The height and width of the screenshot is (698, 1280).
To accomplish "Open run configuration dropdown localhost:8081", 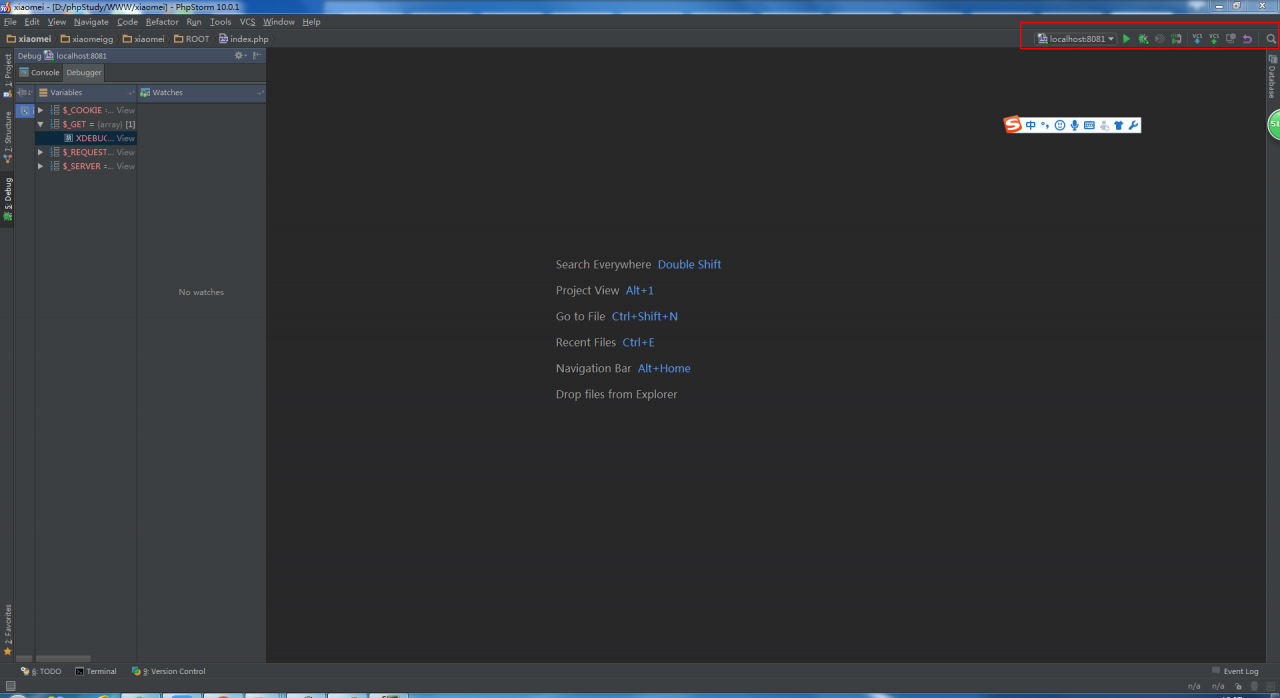I will coord(1076,39).
